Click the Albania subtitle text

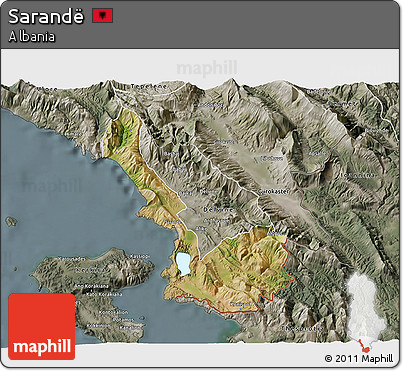click(32, 37)
